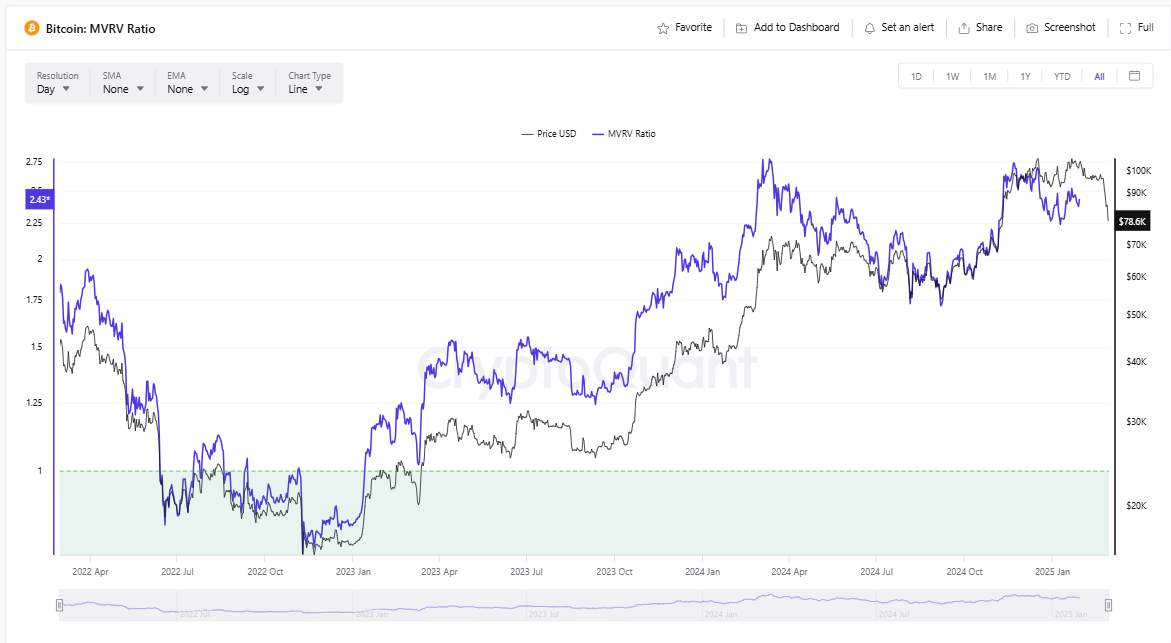
Task: Open Full screen view icon
Action: (1125, 28)
